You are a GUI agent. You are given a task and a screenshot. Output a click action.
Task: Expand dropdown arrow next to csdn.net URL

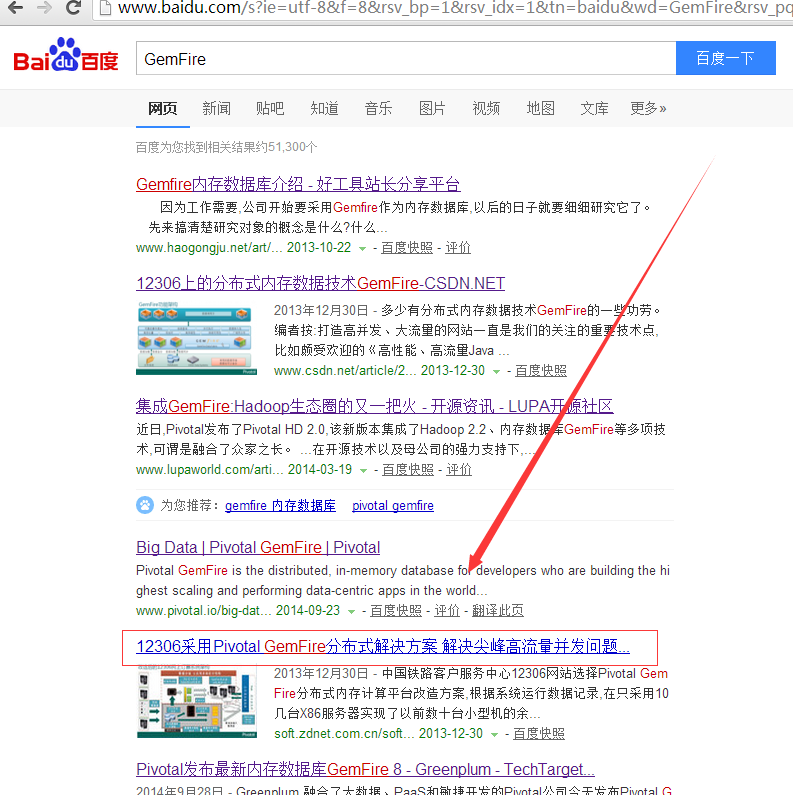coord(496,372)
